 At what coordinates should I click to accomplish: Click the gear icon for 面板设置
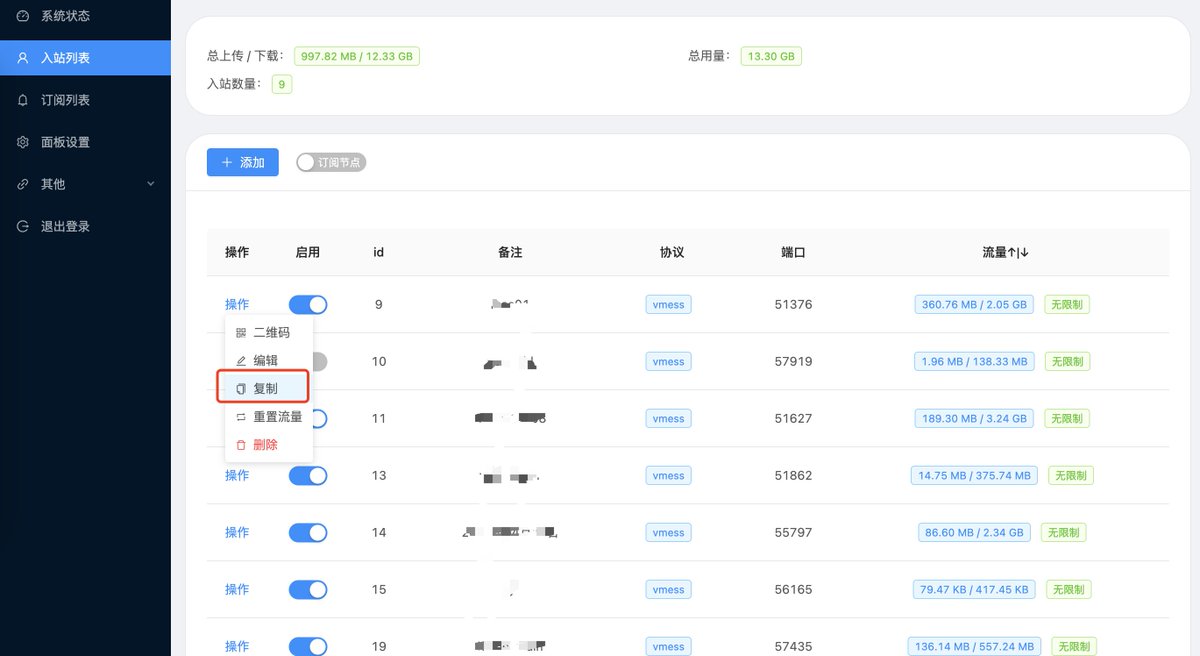coord(23,142)
